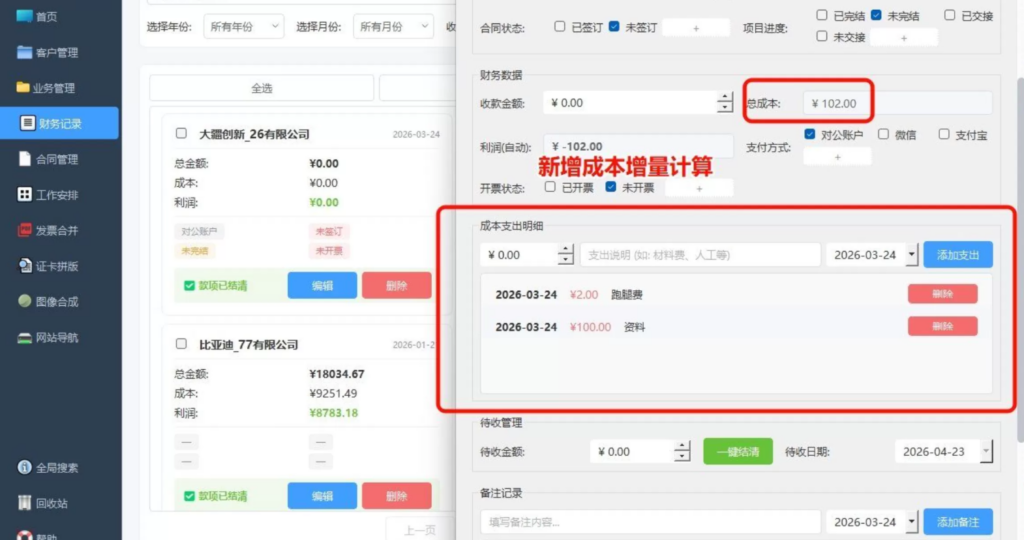Delete the 大疆创新_26有限公司 record

396,285
